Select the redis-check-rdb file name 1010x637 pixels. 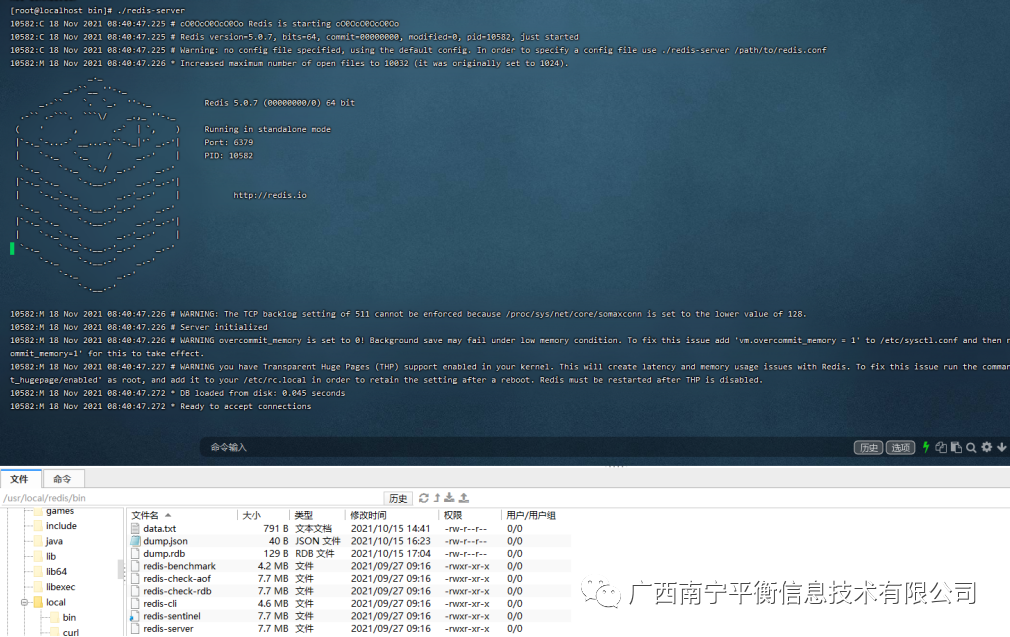177,591
